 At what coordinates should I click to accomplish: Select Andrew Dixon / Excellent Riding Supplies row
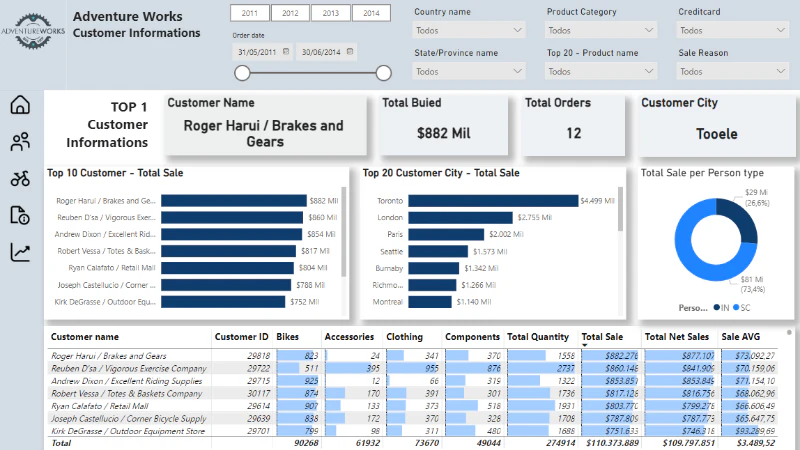point(413,381)
